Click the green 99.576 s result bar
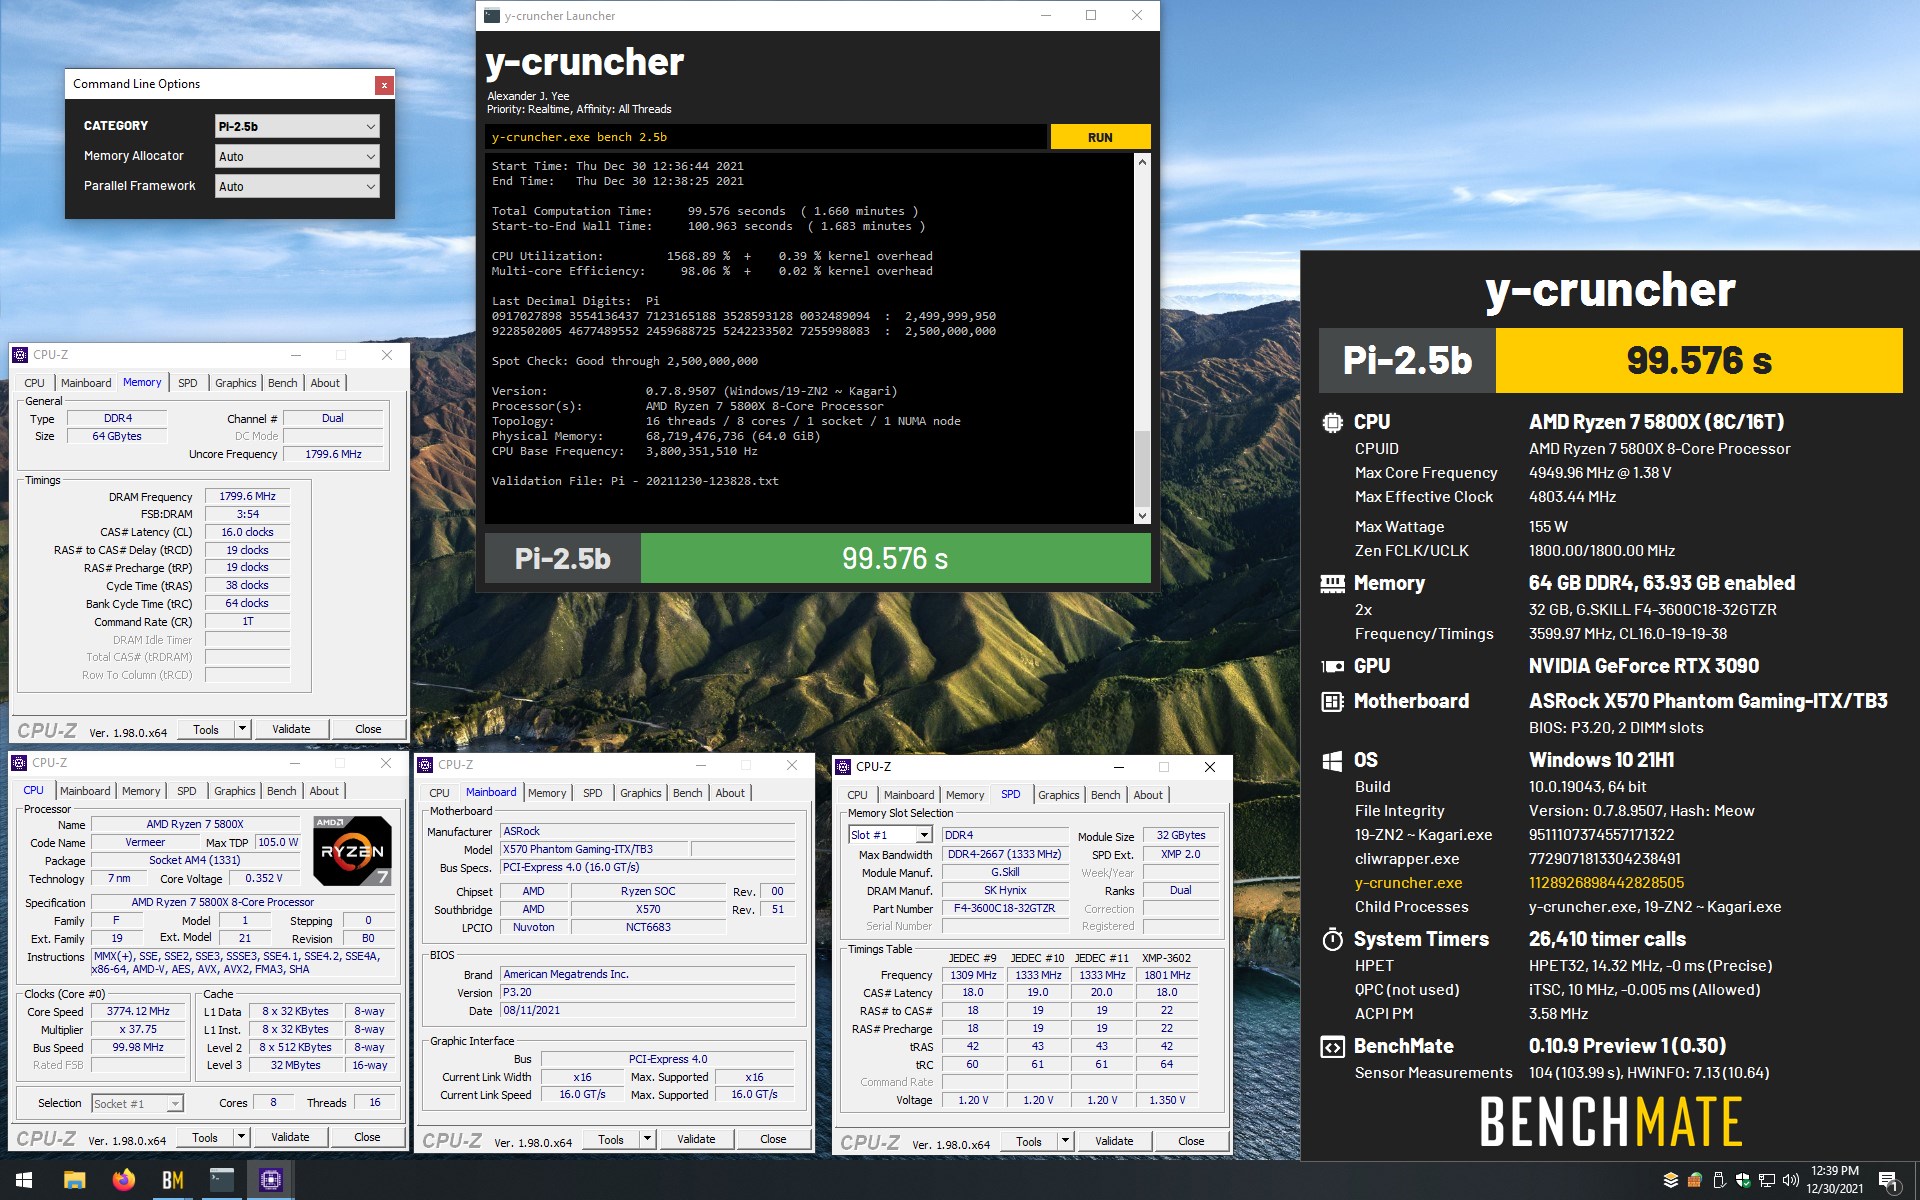 click(895, 558)
